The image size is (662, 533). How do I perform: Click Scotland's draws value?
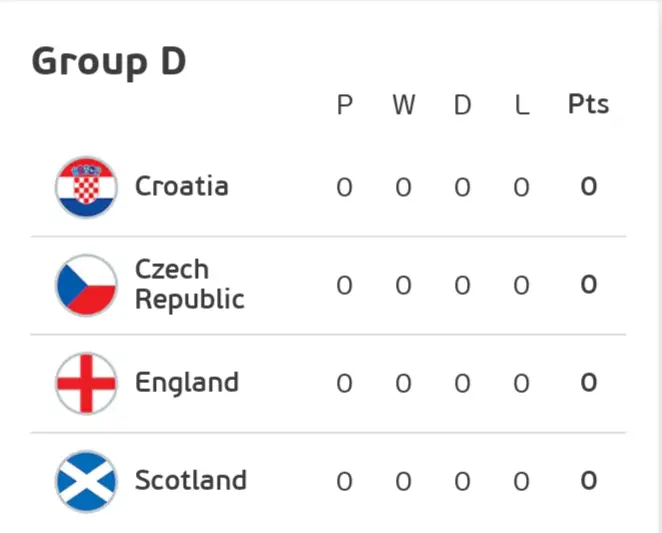click(462, 481)
